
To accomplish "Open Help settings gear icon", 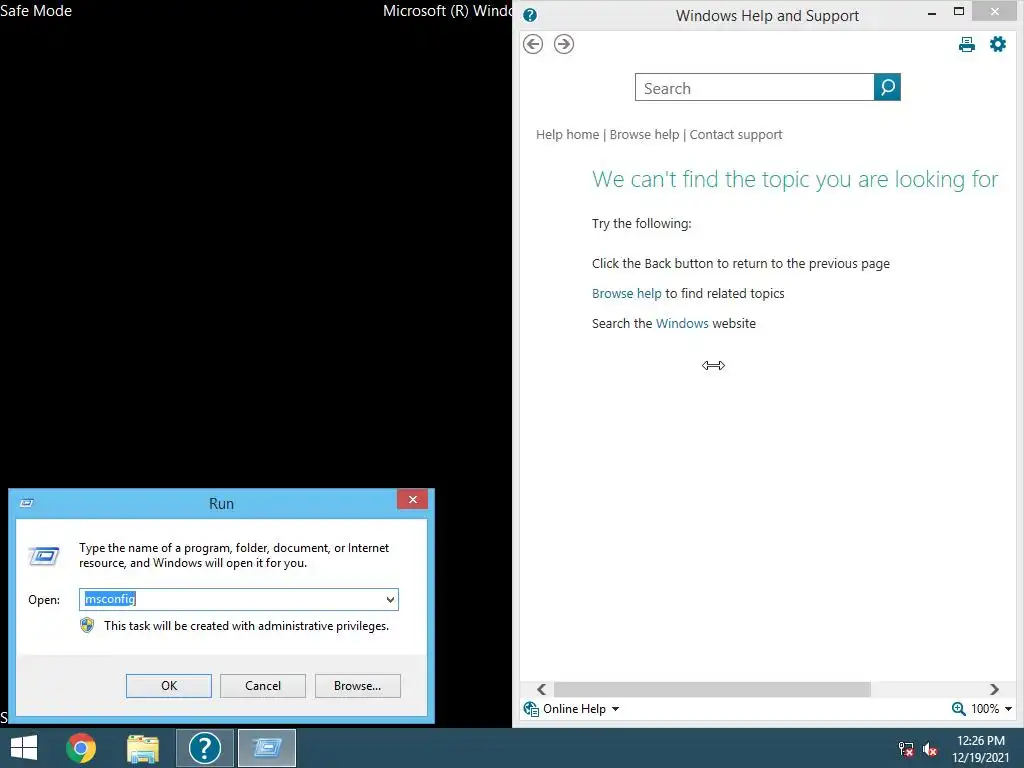I will tap(997, 44).
